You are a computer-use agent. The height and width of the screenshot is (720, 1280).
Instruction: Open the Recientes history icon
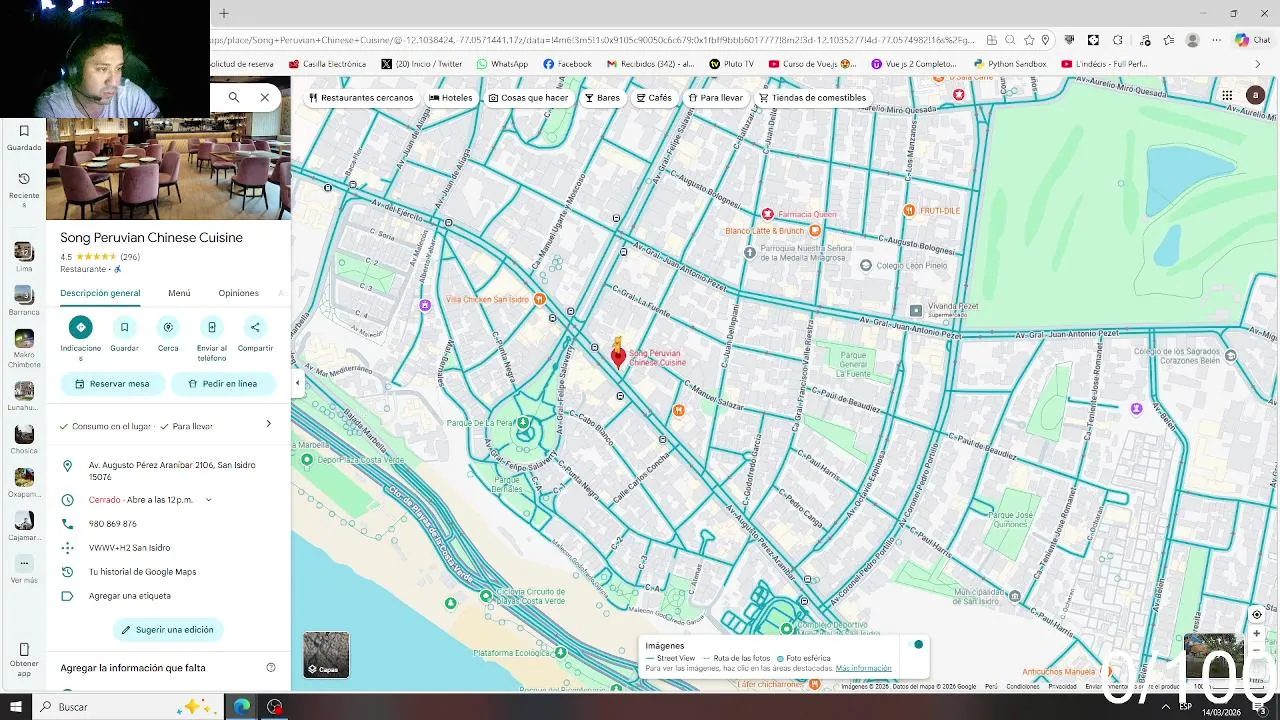(24, 179)
